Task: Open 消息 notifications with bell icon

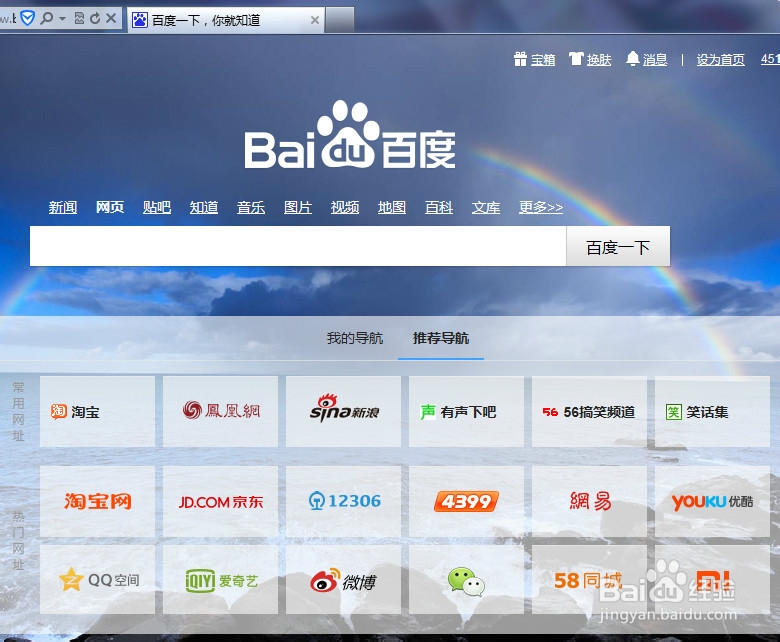Action: tap(646, 60)
